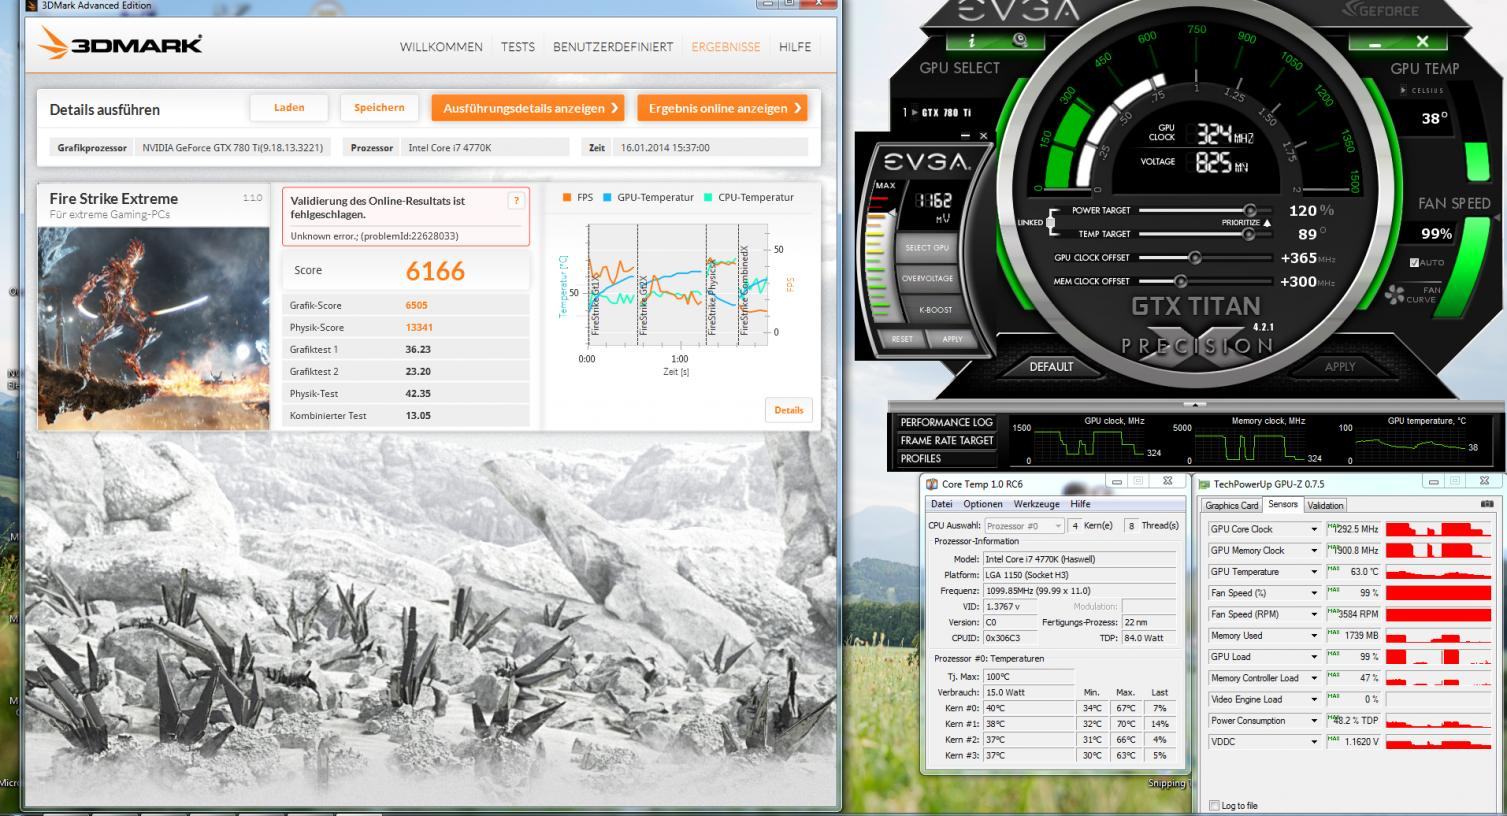Viewport: 1507px width, 816px height.
Task: Collapse the Precision monitoring panel arrow
Action: click(x=1195, y=404)
